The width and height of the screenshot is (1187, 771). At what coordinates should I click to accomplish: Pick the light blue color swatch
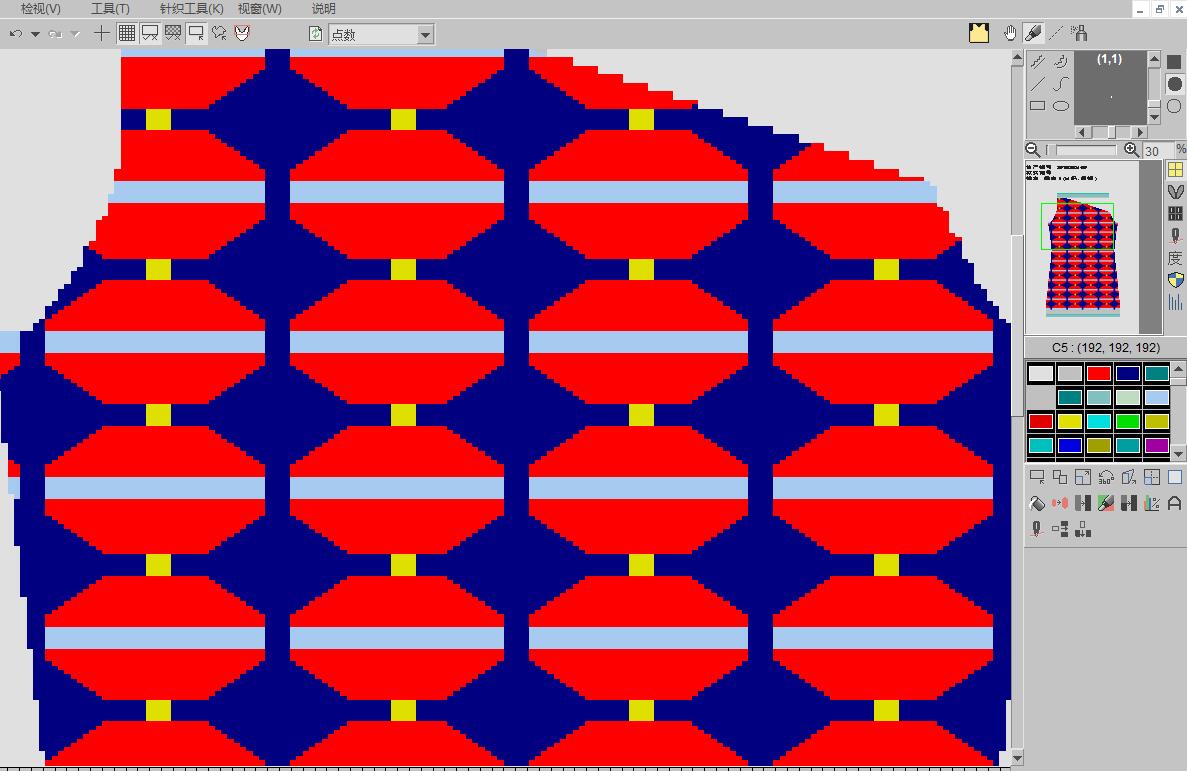[1156, 397]
